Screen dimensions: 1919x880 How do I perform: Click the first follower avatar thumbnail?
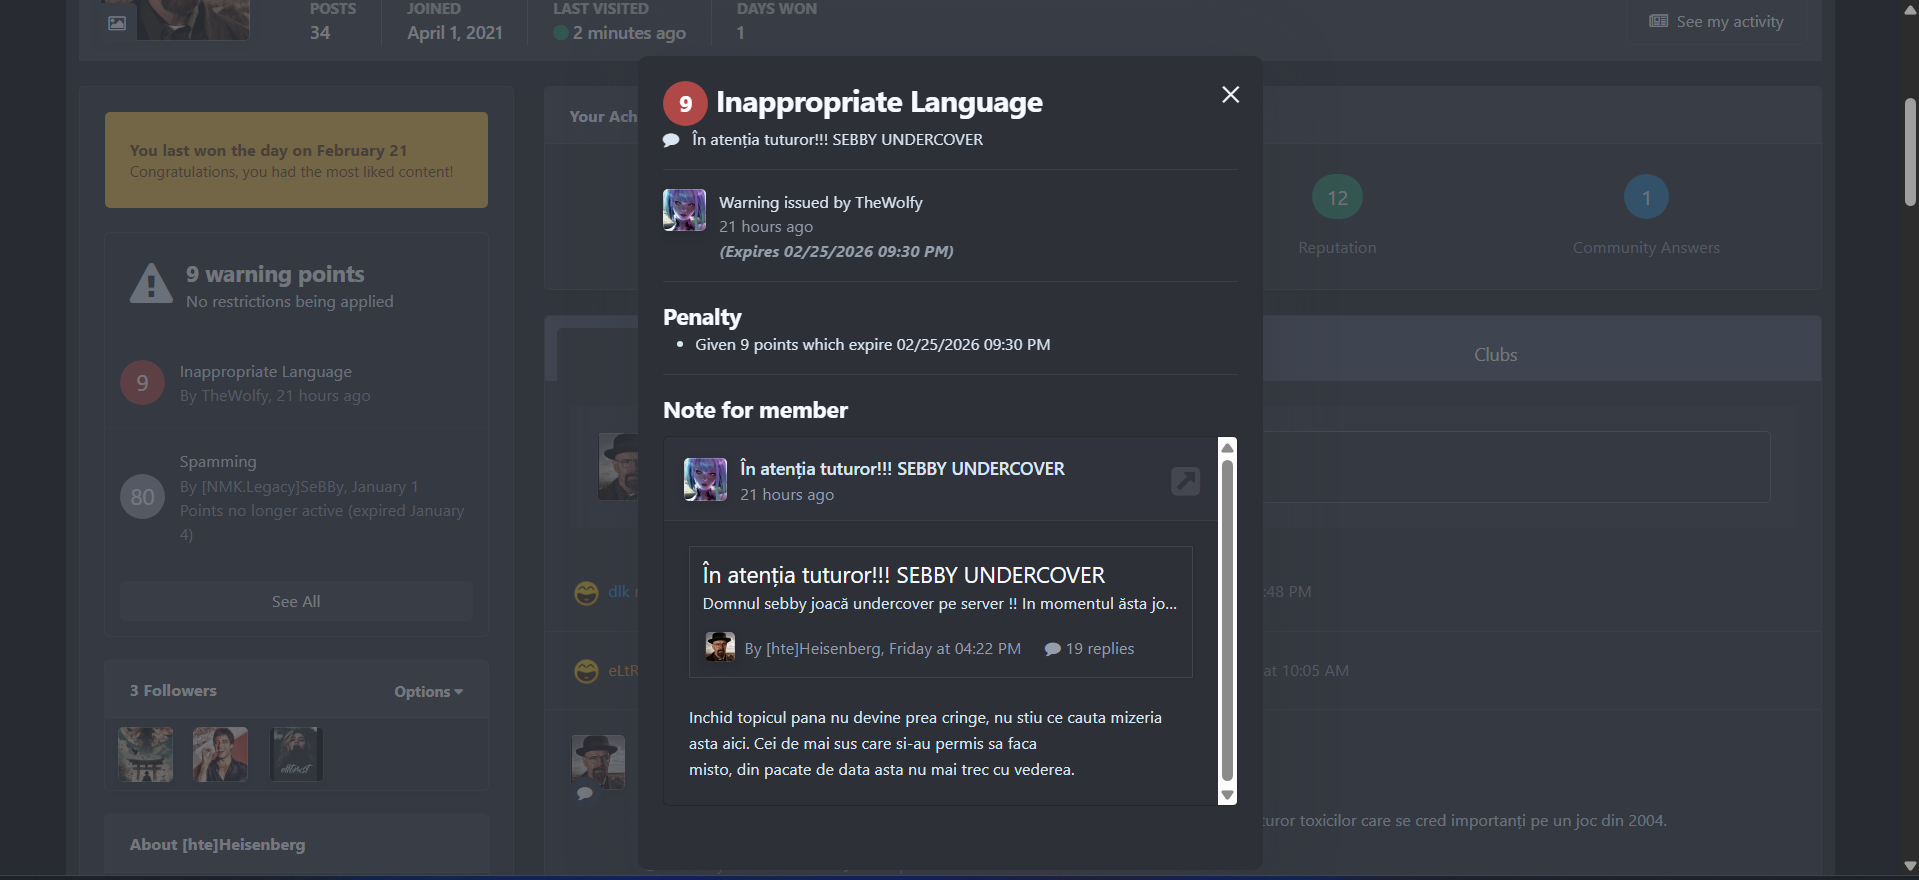pos(145,754)
